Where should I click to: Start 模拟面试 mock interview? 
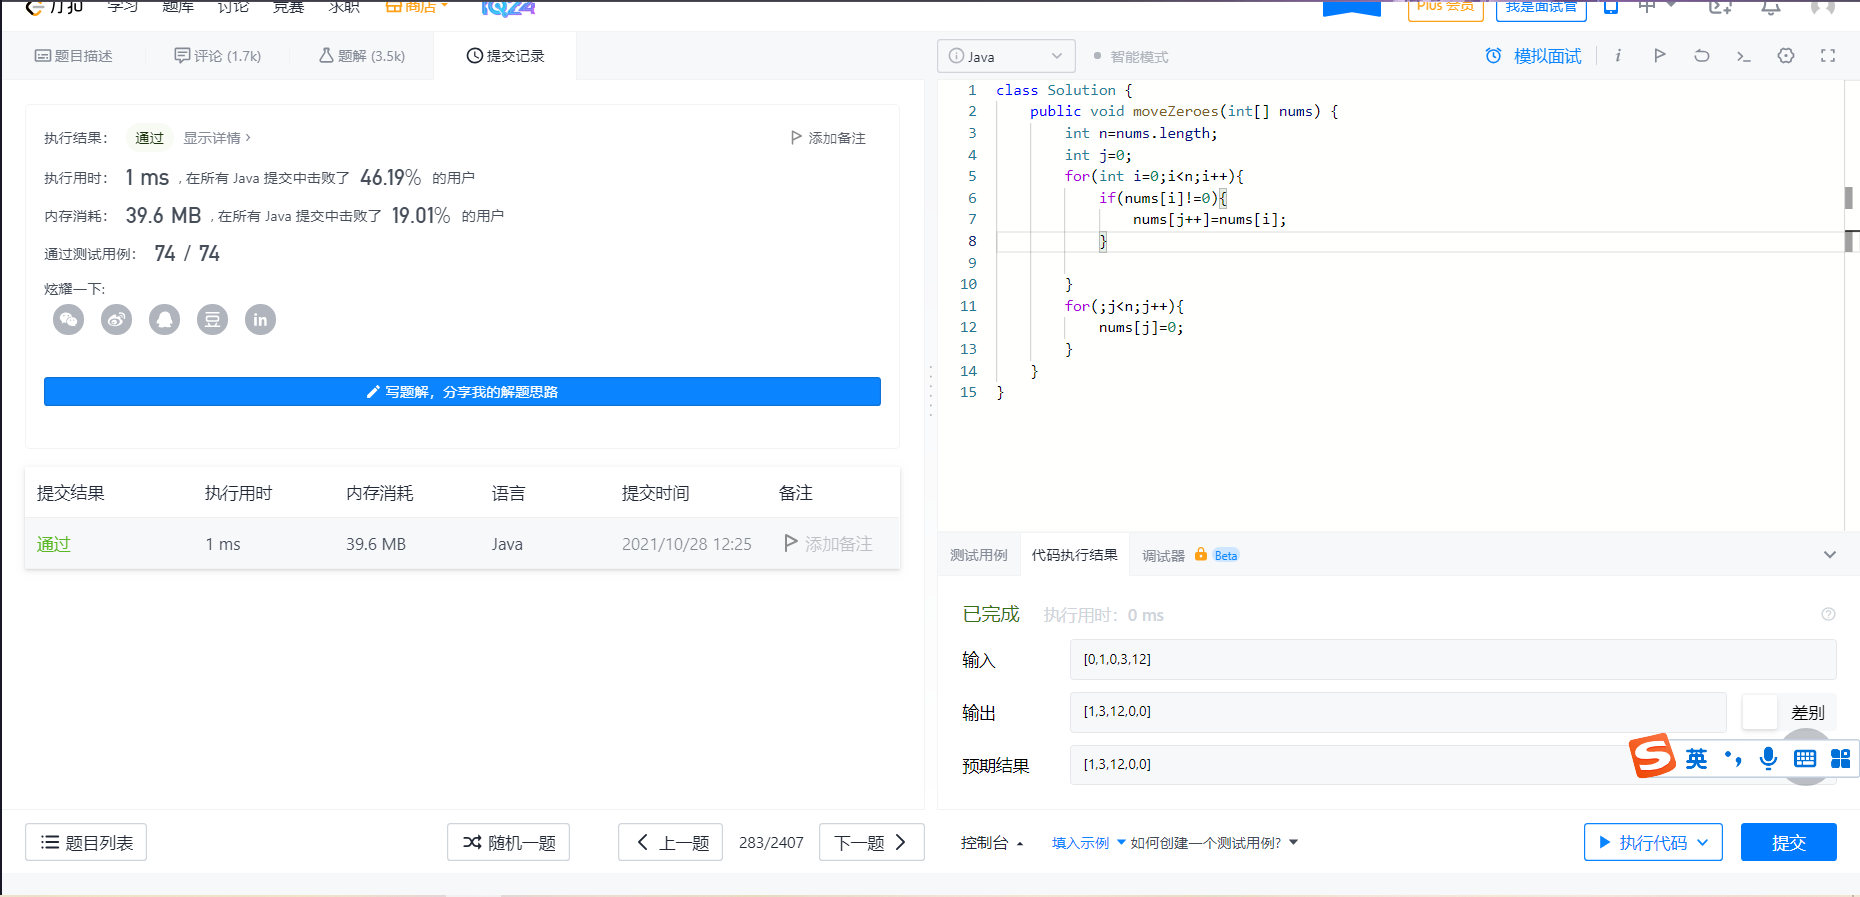(x=1533, y=56)
